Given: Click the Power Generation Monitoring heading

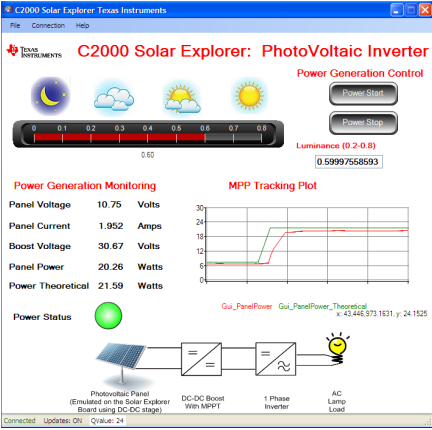Looking at the screenshot, I should (x=85, y=186).
